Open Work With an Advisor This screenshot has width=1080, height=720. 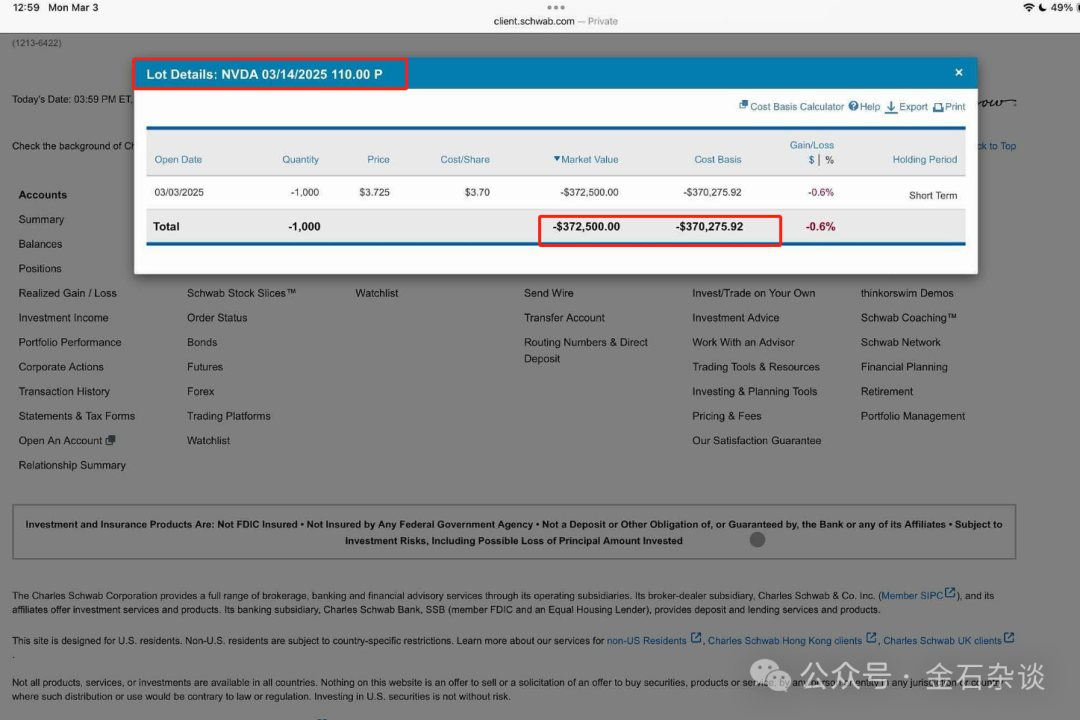(743, 342)
